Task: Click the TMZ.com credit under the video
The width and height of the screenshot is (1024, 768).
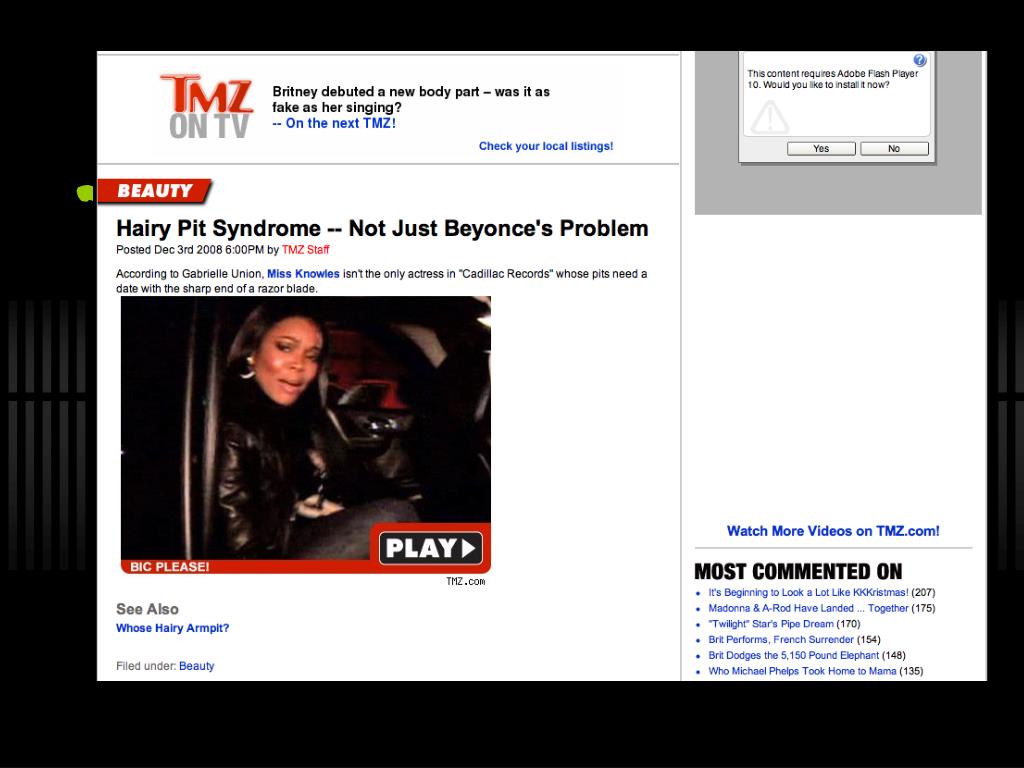Action: [x=466, y=581]
